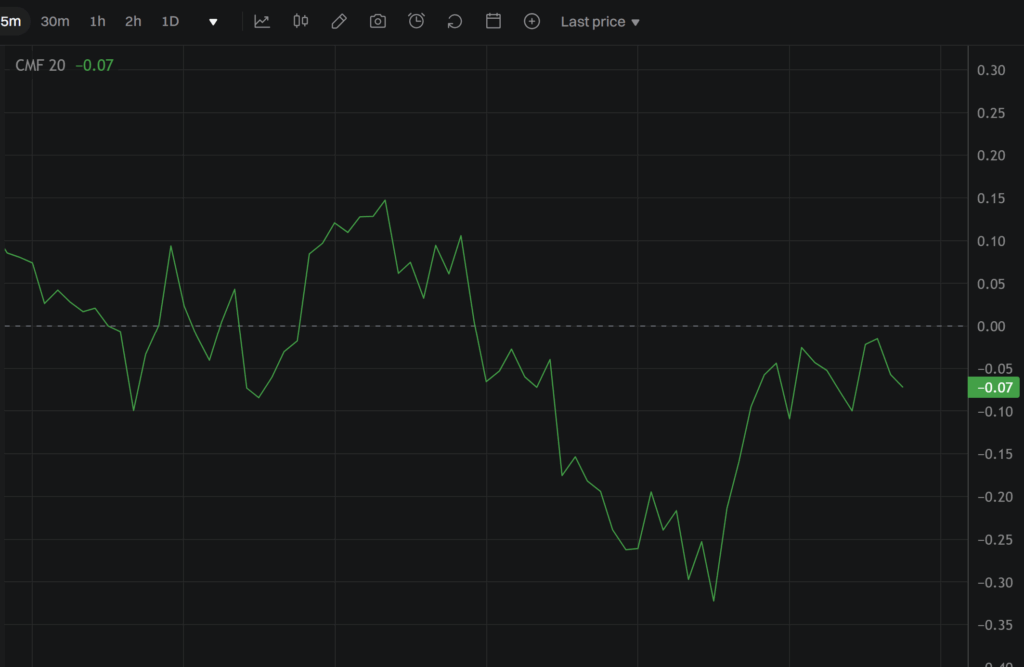Open the indicators line-chart icon

click(x=262, y=21)
